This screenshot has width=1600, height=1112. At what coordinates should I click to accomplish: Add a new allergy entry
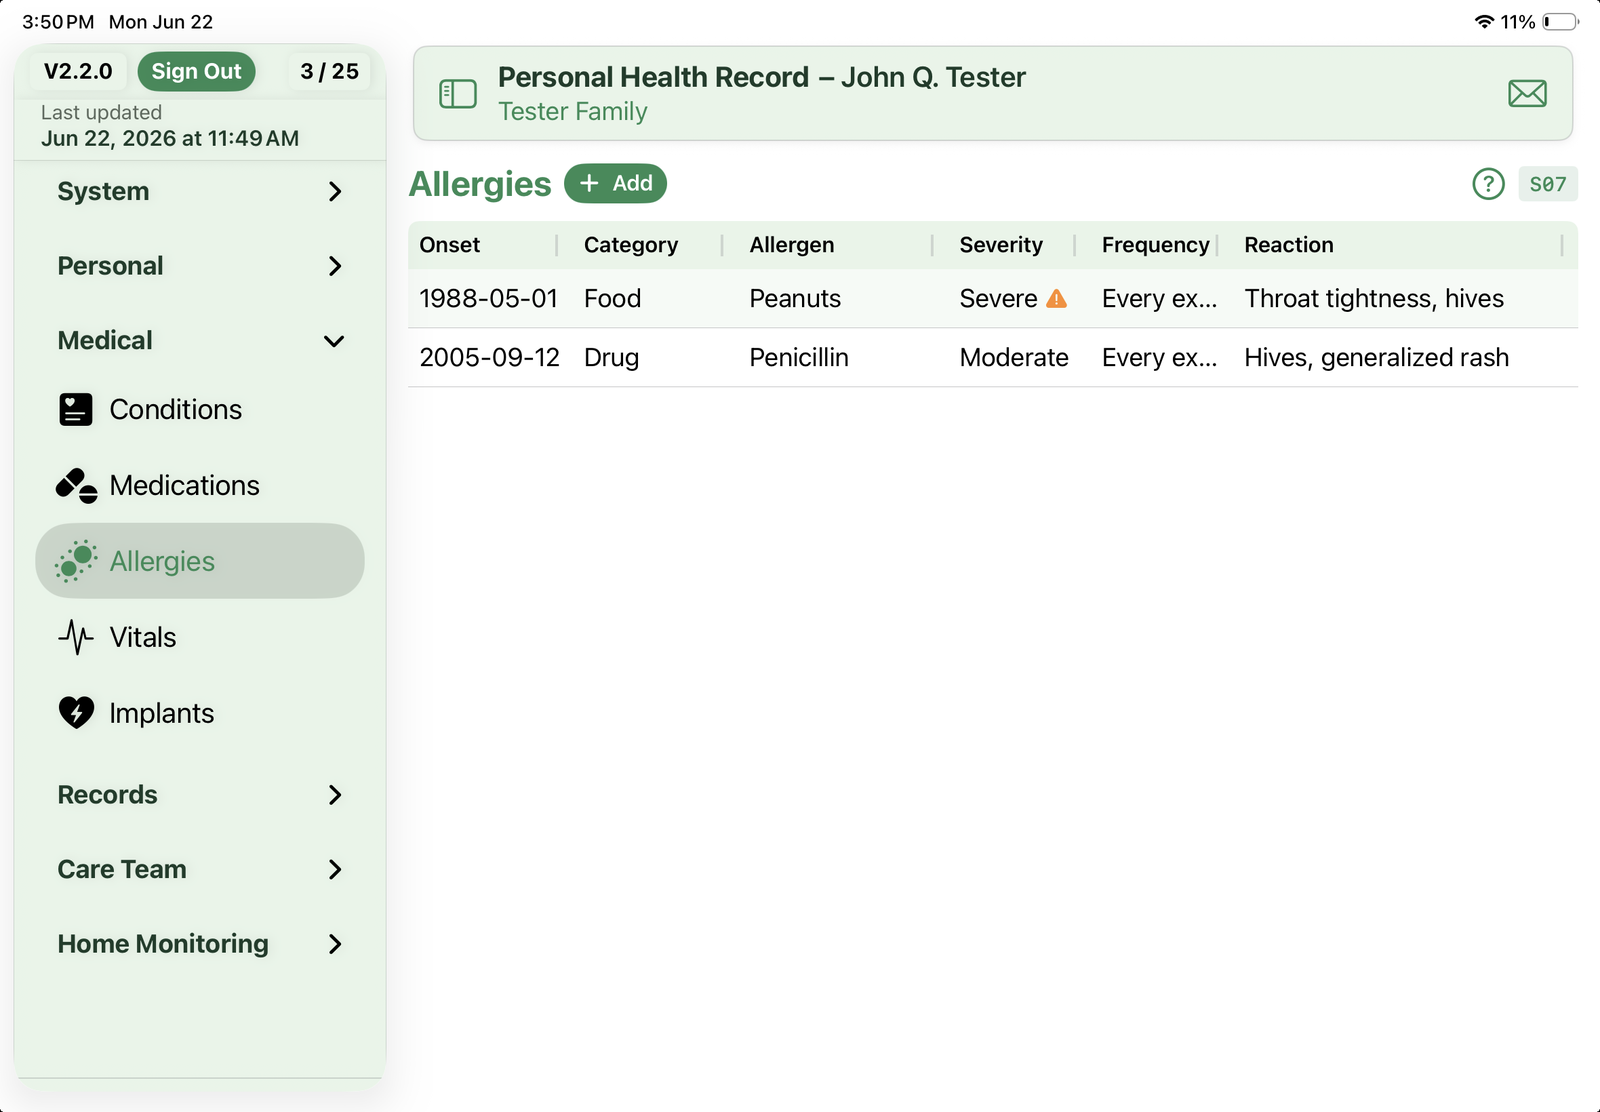[615, 183]
